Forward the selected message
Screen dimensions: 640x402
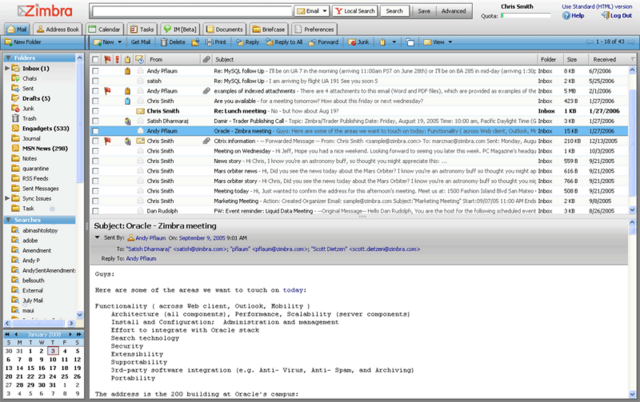(x=323, y=42)
